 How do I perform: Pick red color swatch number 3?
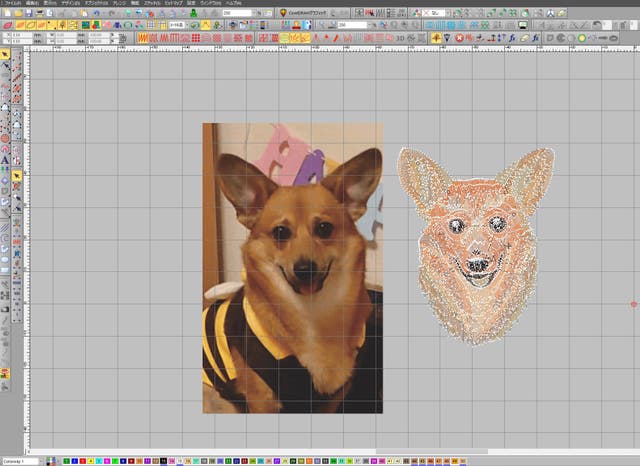tap(83, 461)
